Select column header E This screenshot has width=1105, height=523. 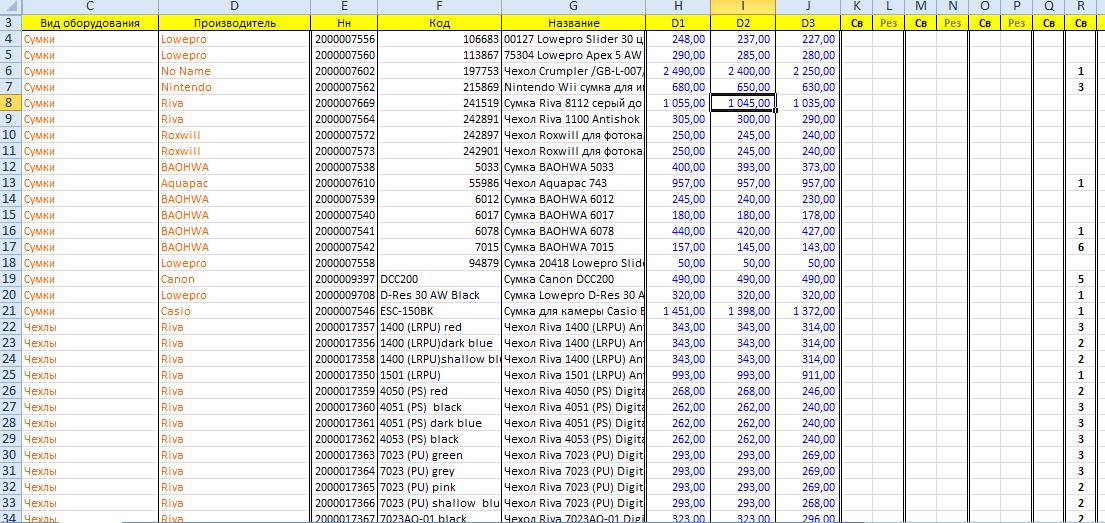point(344,6)
